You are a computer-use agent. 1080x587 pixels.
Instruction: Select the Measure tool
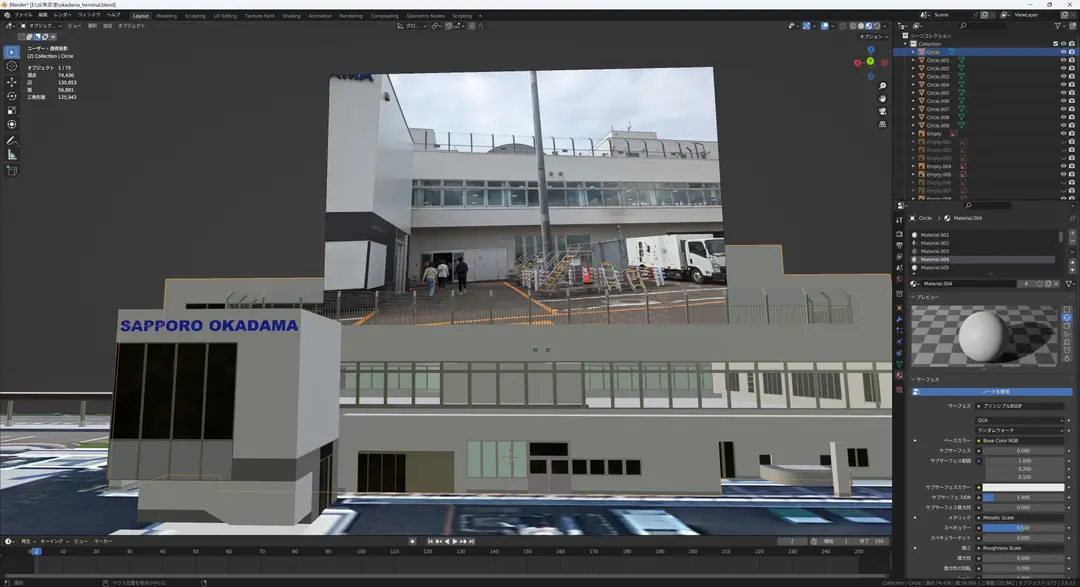coord(12,155)
